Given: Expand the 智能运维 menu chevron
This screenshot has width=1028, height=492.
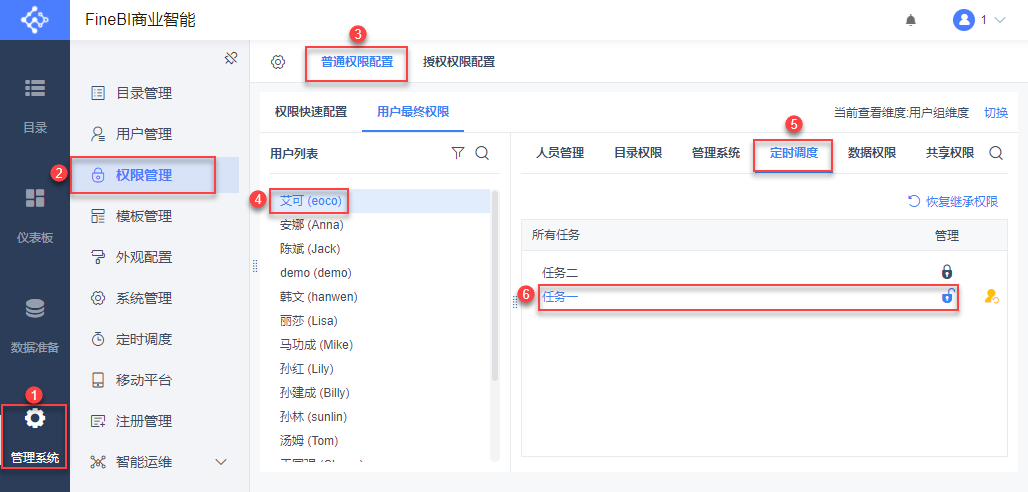Looking at the screenshot, I should pos(221,462).
